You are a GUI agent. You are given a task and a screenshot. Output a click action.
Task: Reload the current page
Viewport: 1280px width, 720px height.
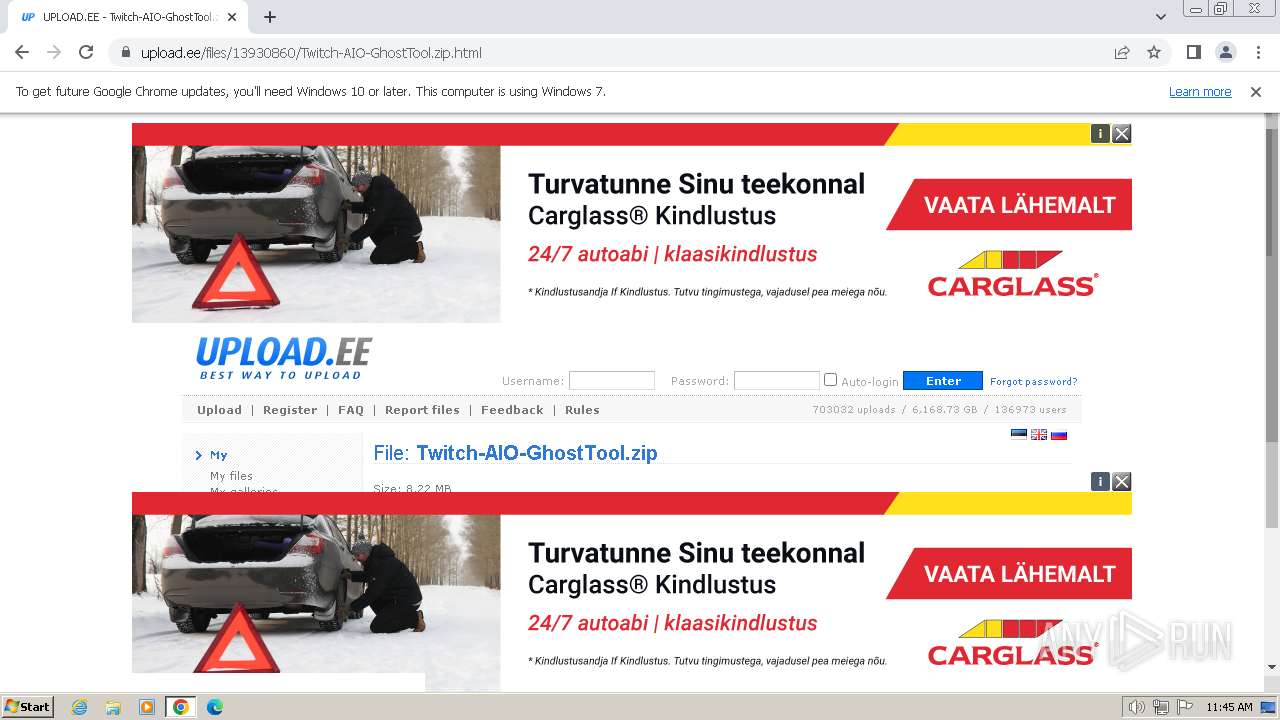[x=86, y=52]
